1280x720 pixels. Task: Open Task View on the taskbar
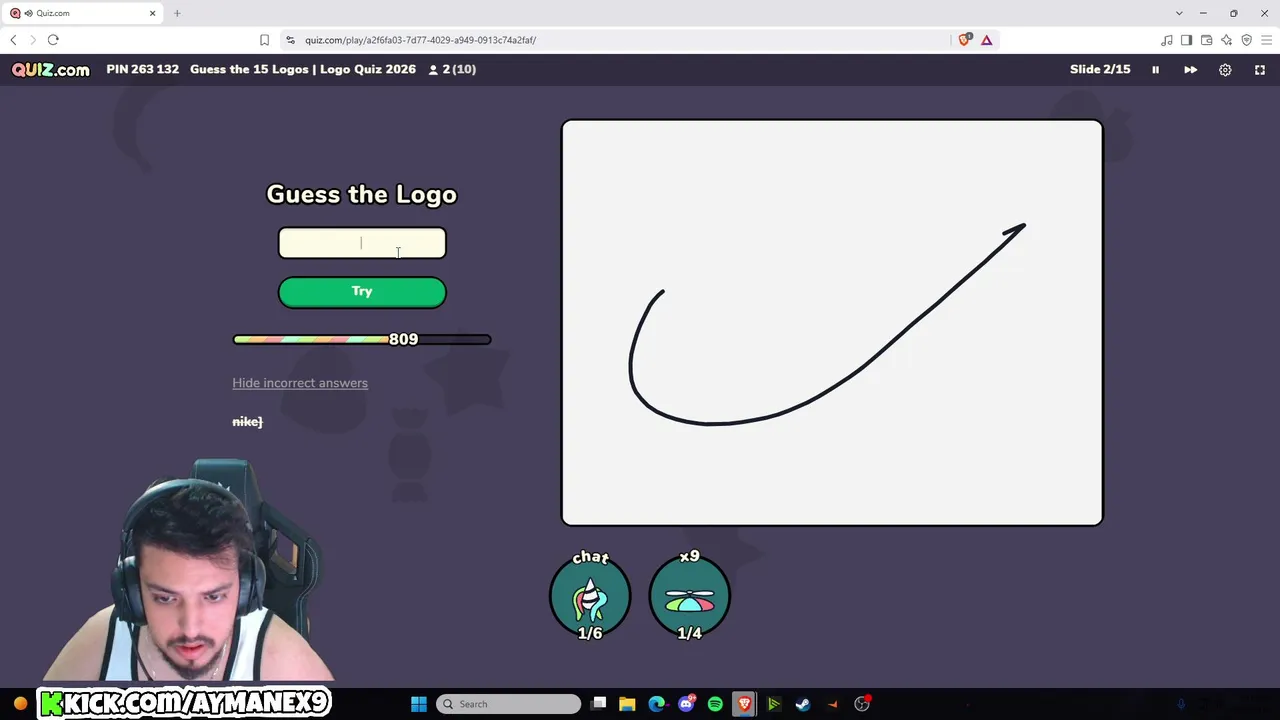click(x=598, y=704)
